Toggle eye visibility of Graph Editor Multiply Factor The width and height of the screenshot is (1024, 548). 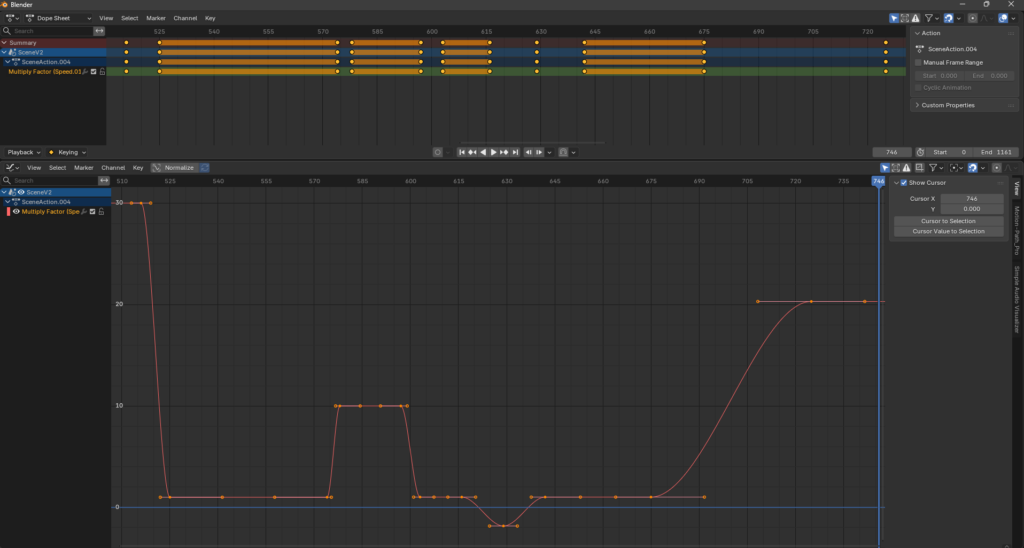[16, 212]
